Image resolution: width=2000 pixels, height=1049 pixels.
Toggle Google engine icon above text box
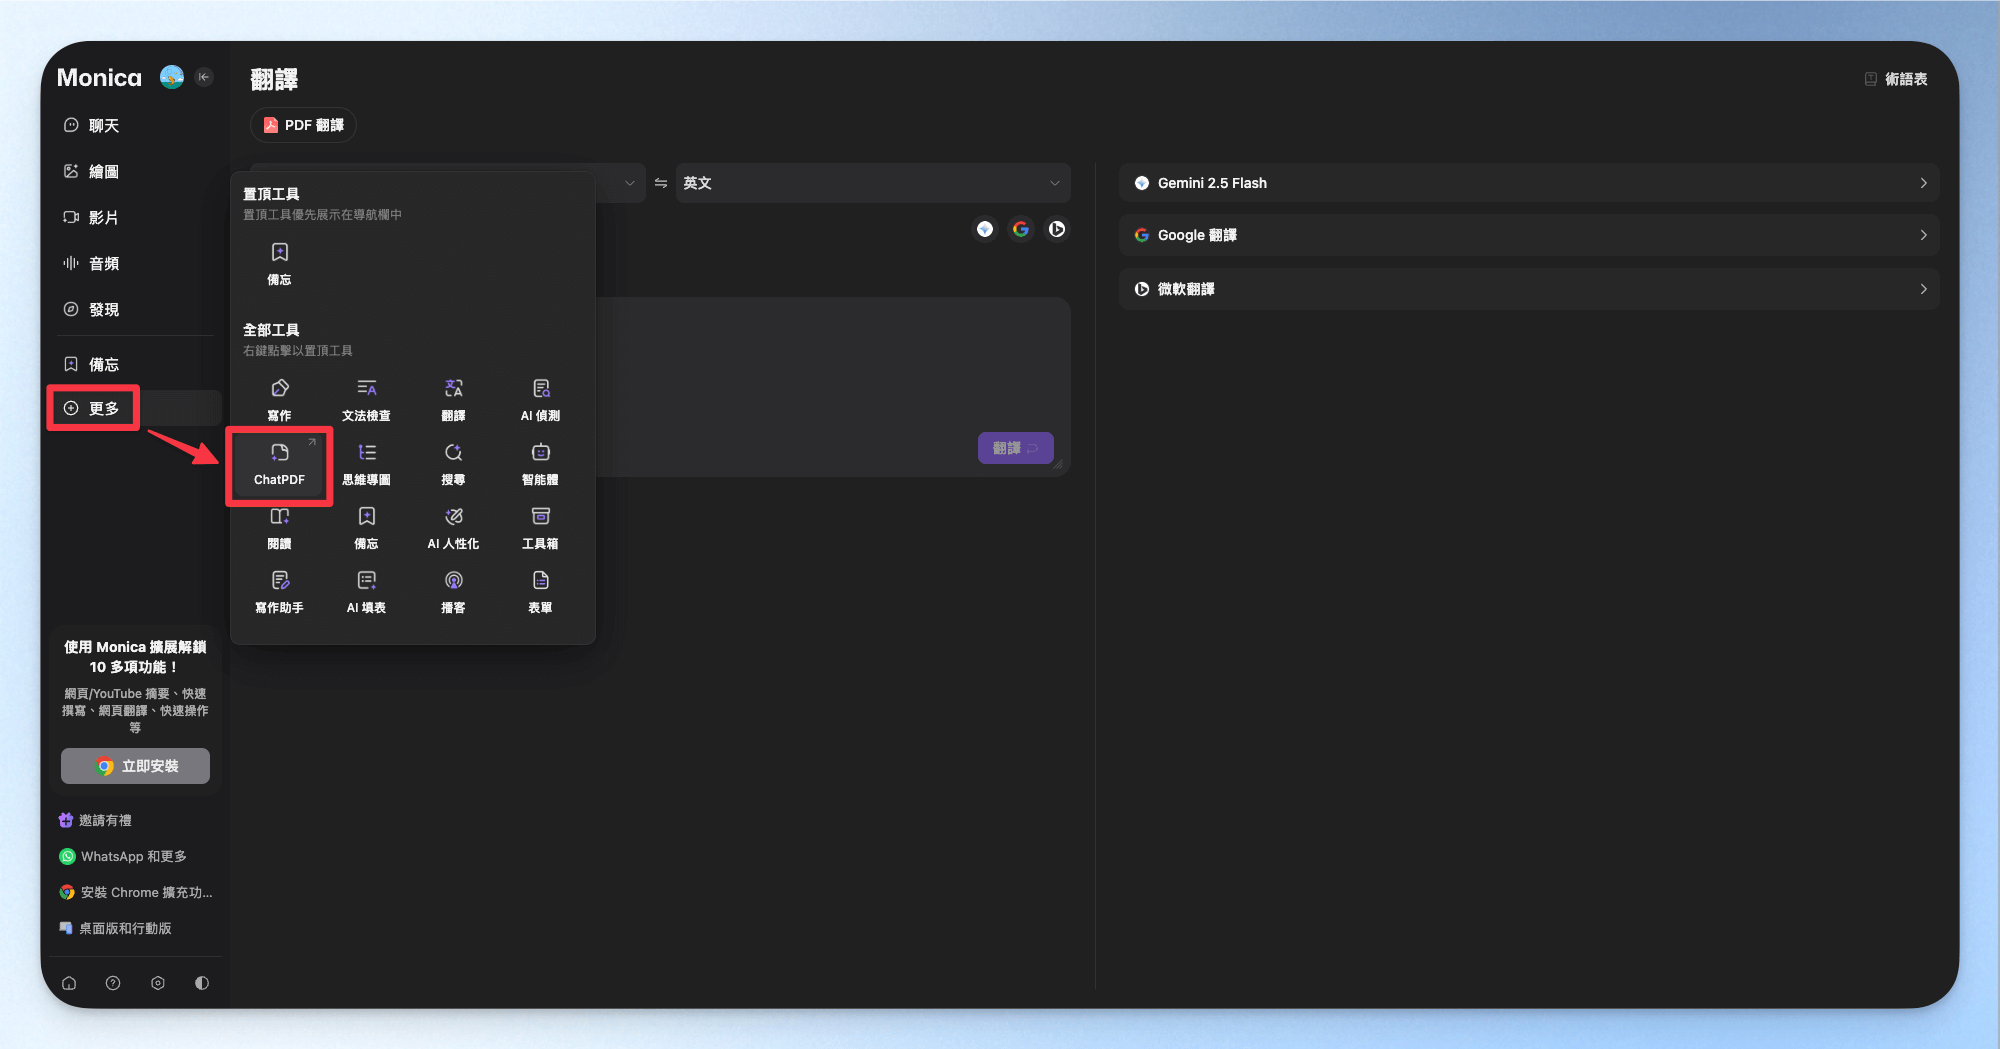click(1020, 229)
